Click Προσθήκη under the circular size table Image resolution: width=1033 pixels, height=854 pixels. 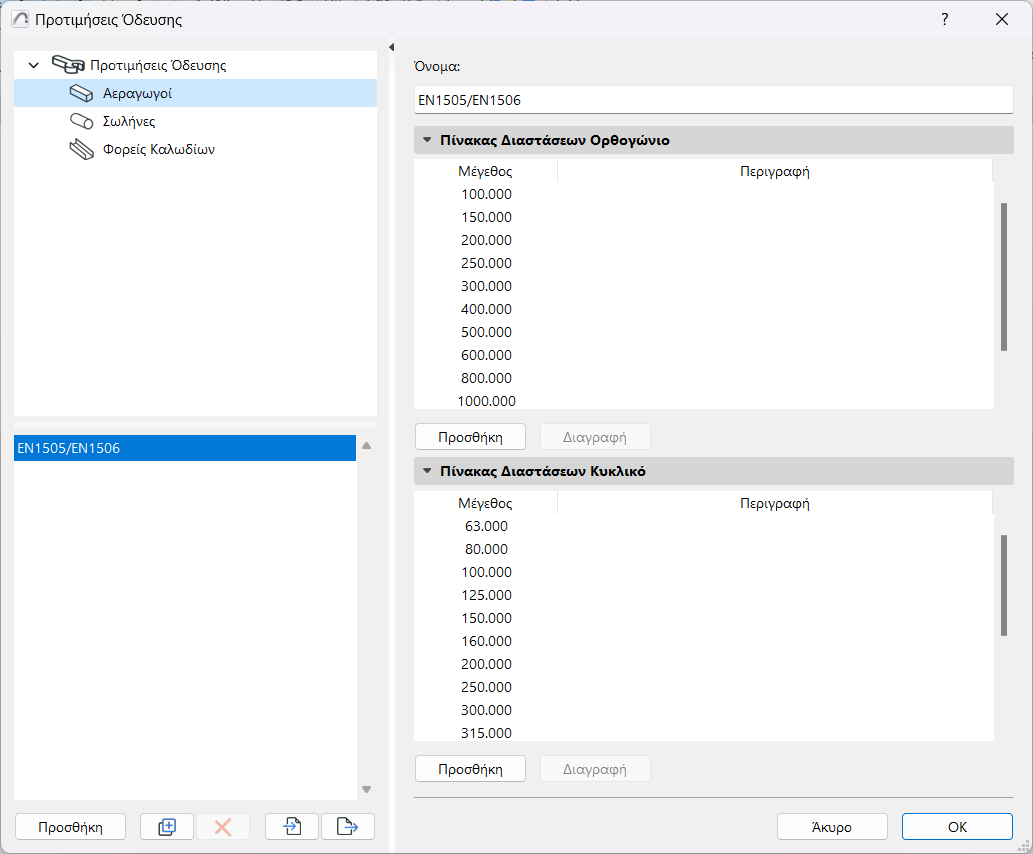(x=470, y=769)
